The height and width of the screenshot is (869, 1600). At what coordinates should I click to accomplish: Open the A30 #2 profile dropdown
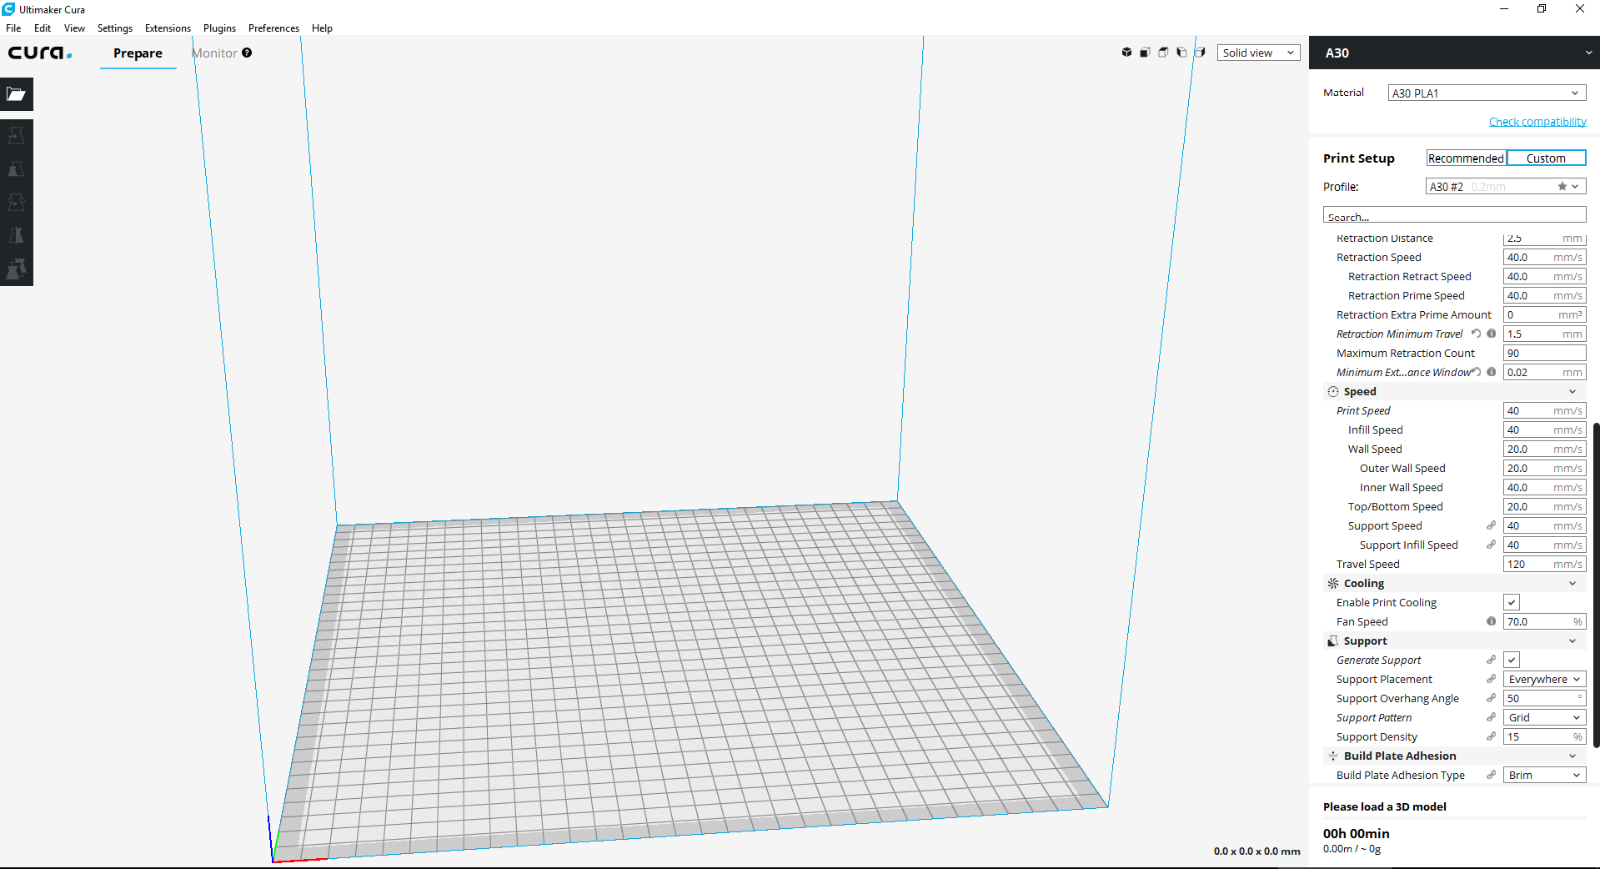1506,187
